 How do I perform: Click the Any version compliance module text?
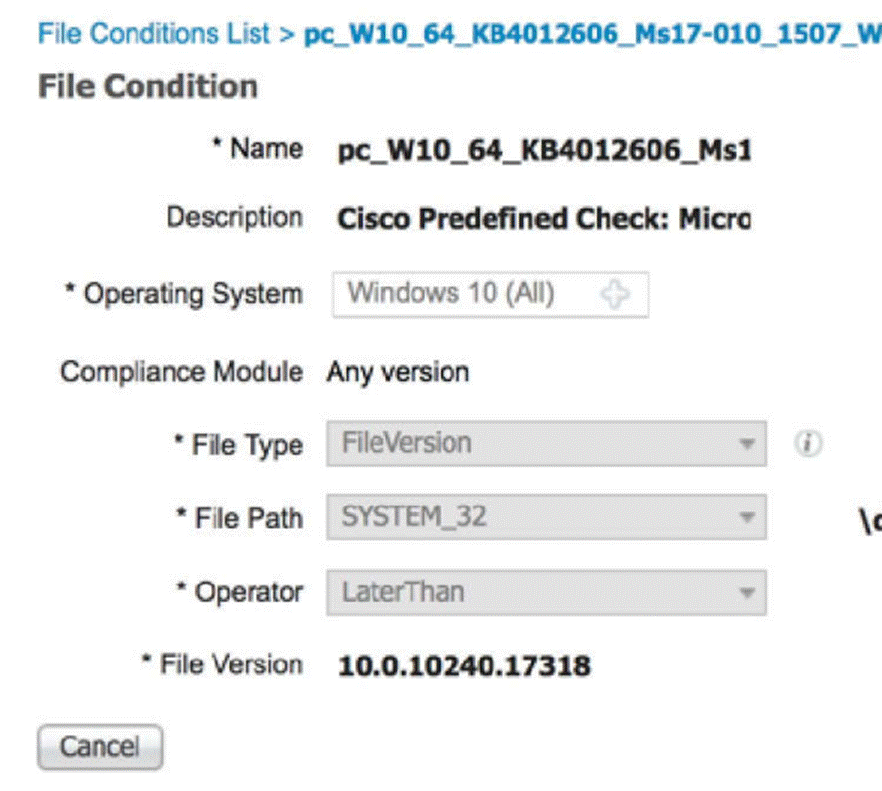(398, 373)
